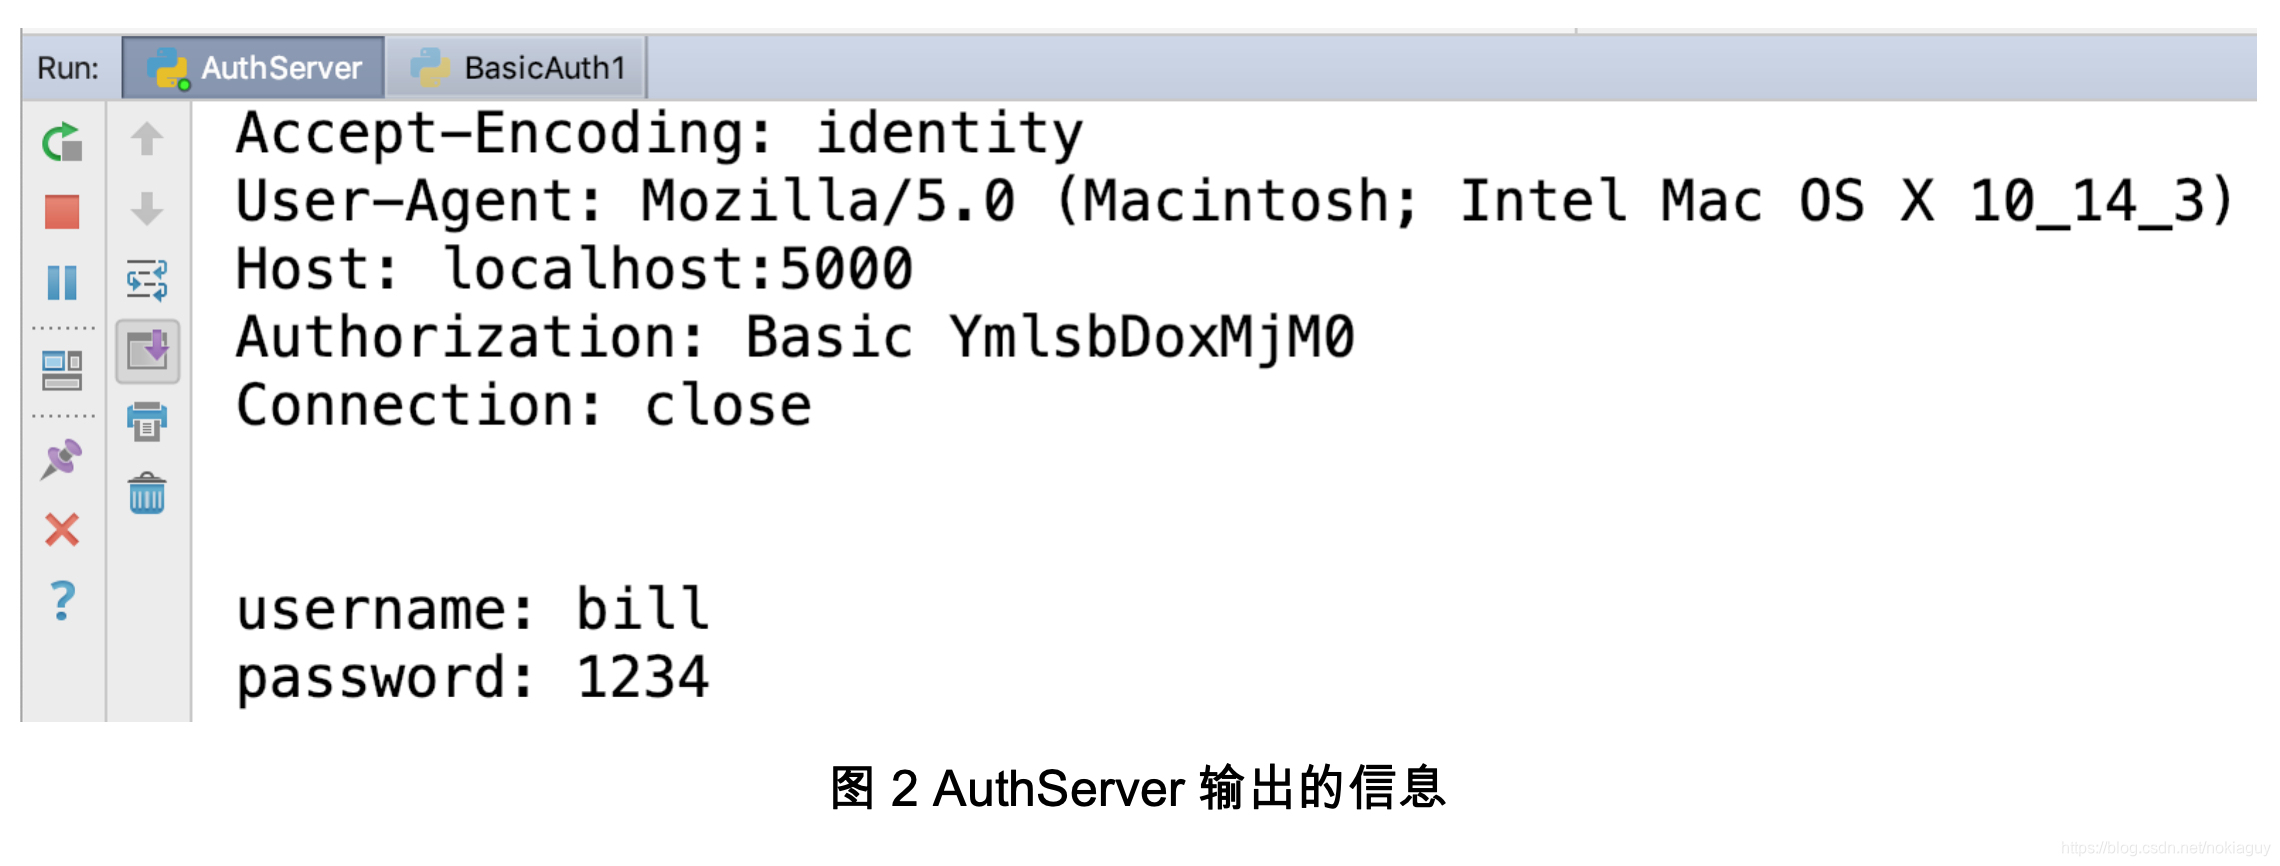Navigate down the stack trace
This screenshot has height=866, width=2280.
[147, 210]
